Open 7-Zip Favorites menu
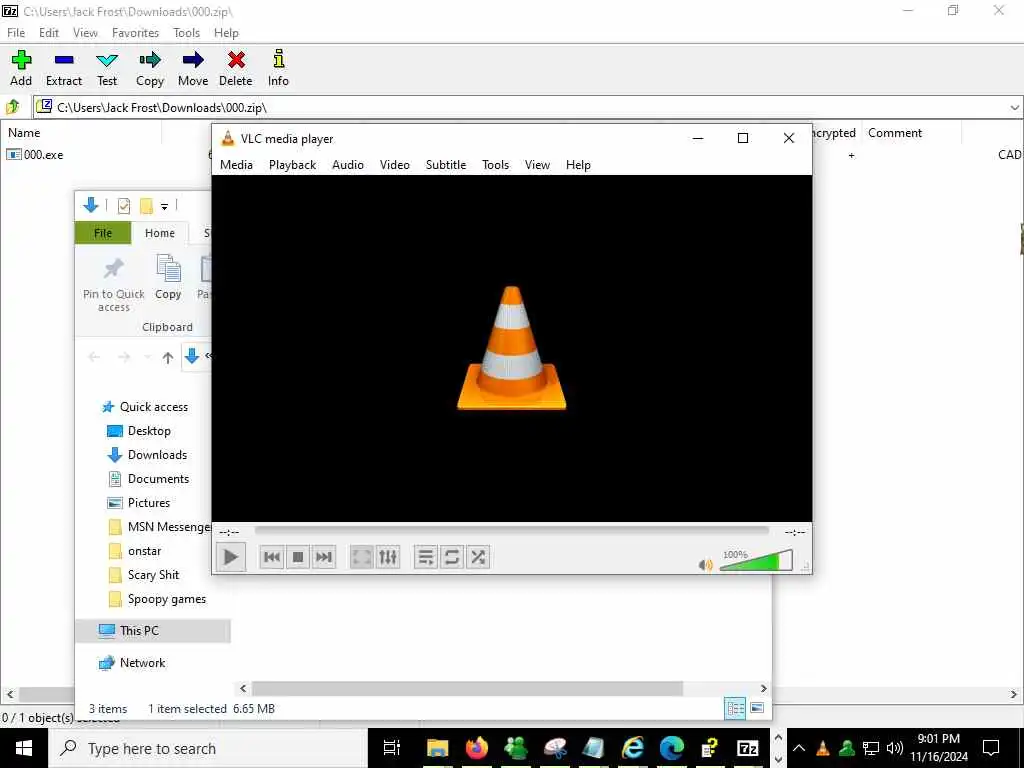Screen dimensions: 1024x768 point(135,33)
